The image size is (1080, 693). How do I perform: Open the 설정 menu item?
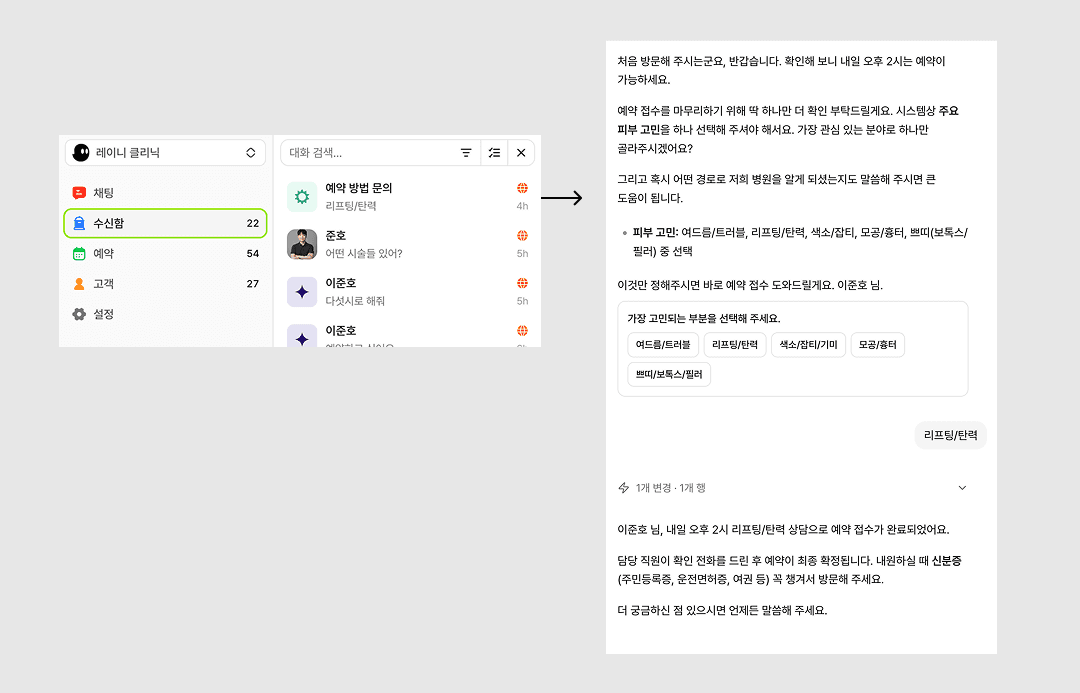(x=165, y=314)
